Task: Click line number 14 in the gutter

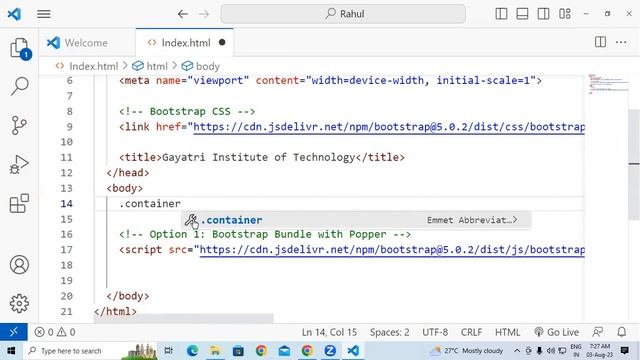Action: pos(67,204)
